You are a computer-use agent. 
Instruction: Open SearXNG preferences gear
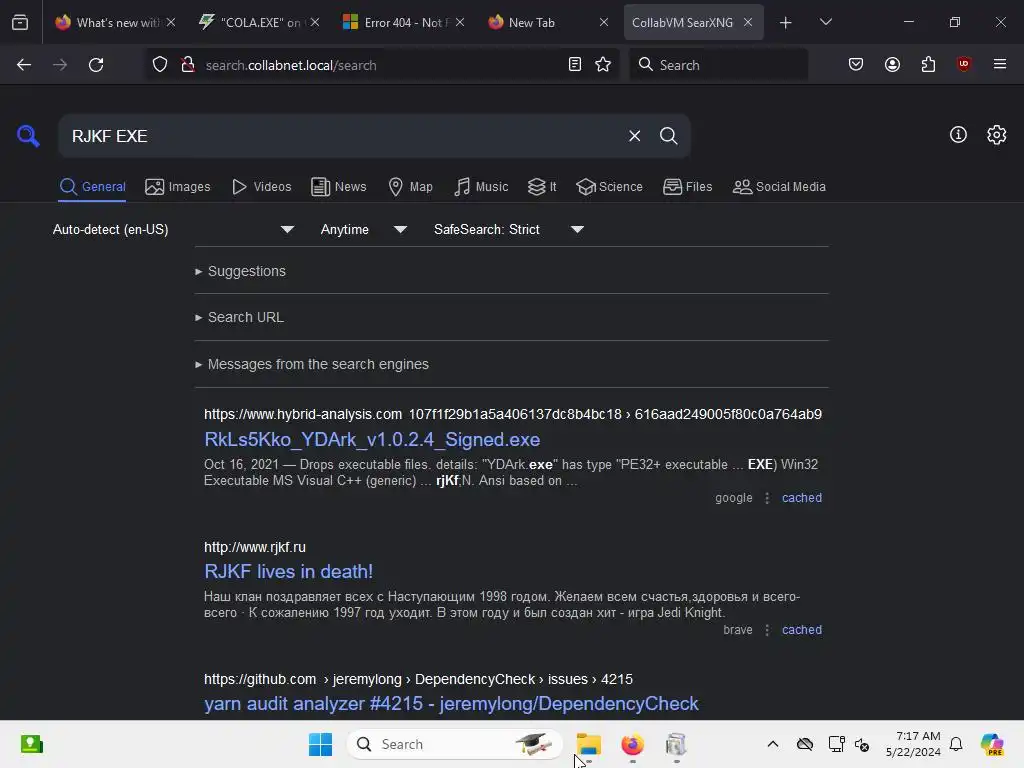997,135
